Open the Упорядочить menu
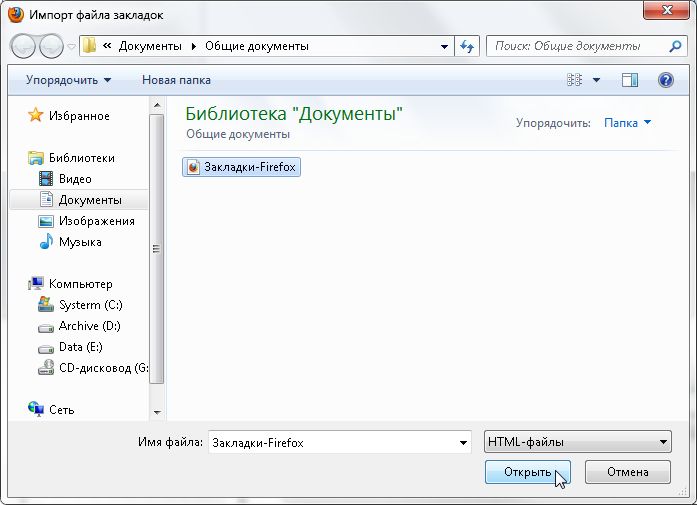 (x=68, y=80)
